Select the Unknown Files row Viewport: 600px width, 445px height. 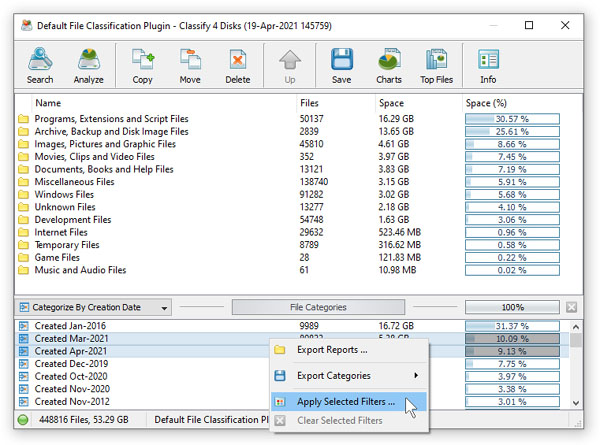pos(298,207)
